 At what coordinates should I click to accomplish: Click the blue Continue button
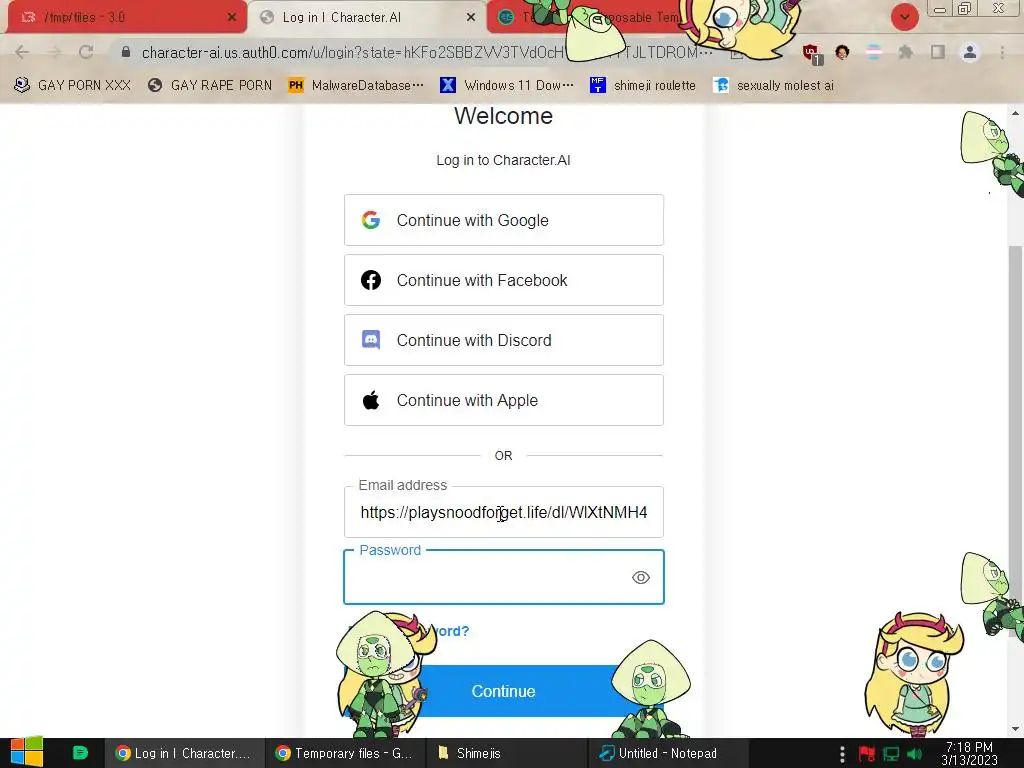(504, 691)
